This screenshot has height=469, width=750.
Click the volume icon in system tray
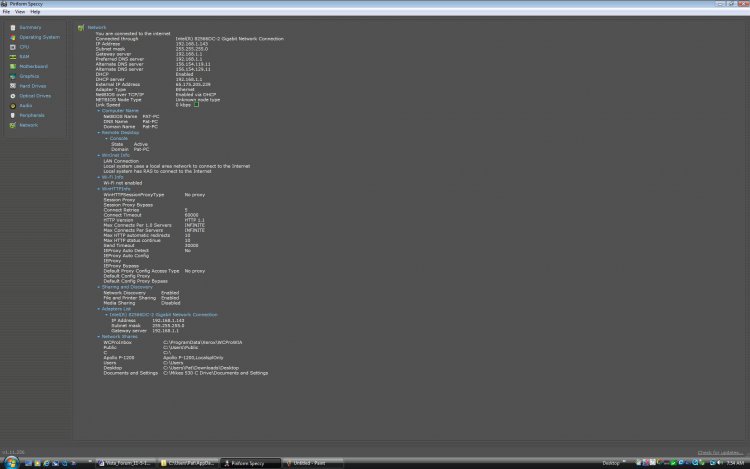720,463
